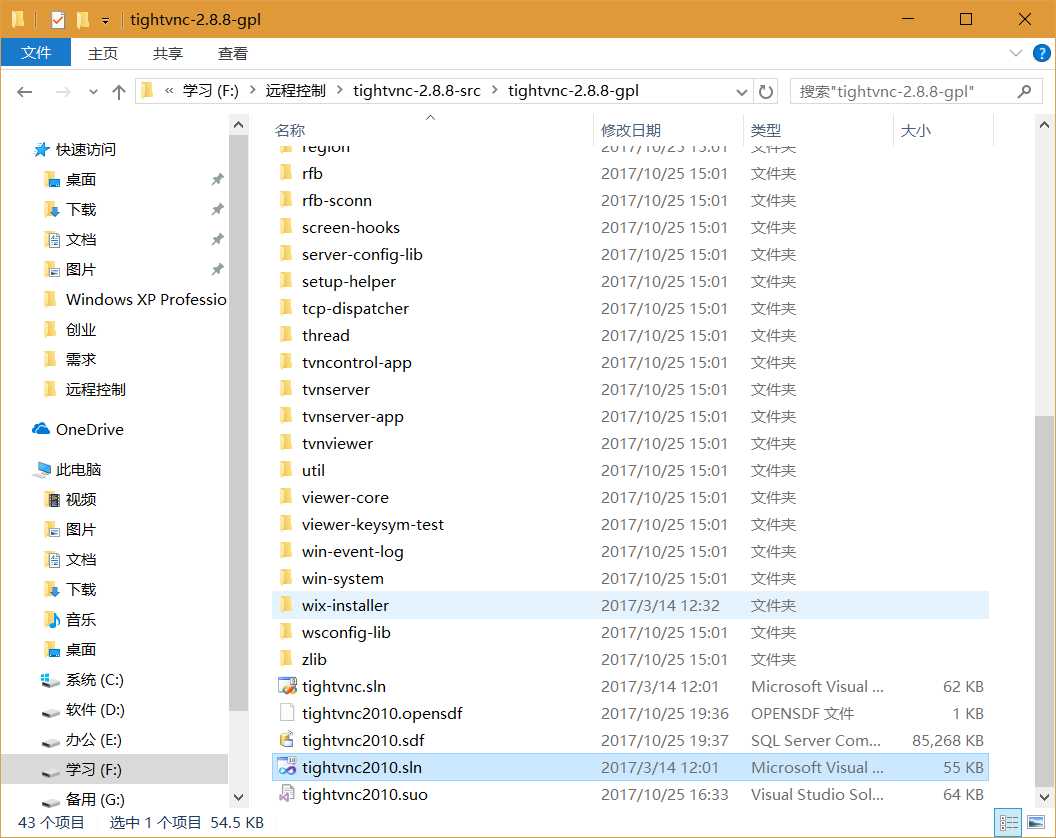Image resolution: width=1056 pixels, height=838 pixels.
Task: Expand breadcrumb chevron after 远程控制
Action: tap(339, 90)
